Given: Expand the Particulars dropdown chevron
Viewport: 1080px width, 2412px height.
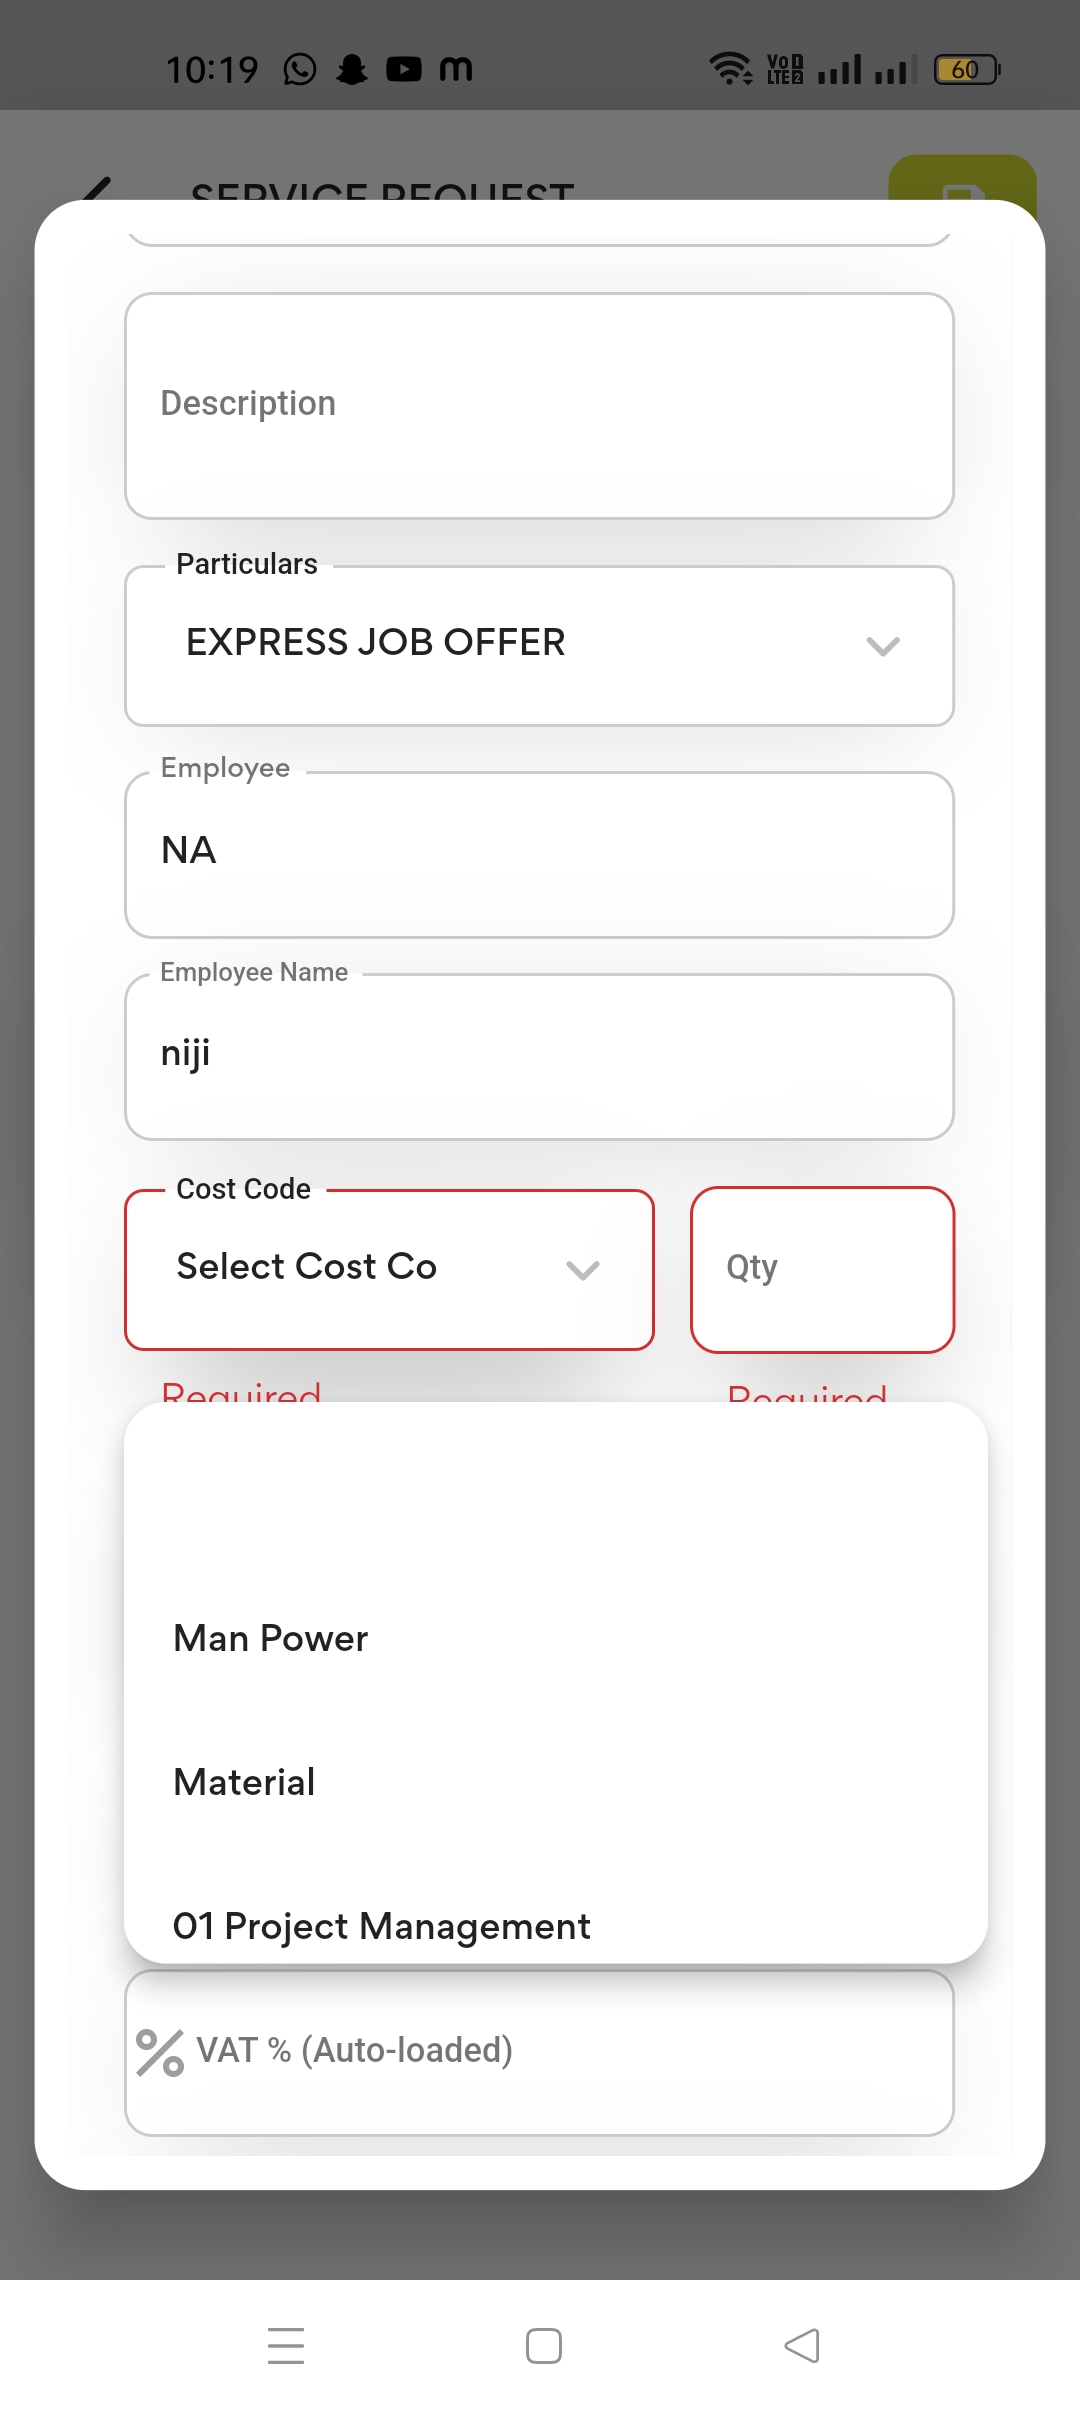Looking at the screenshot, I should pyautogui.click(x=883, y=646).
